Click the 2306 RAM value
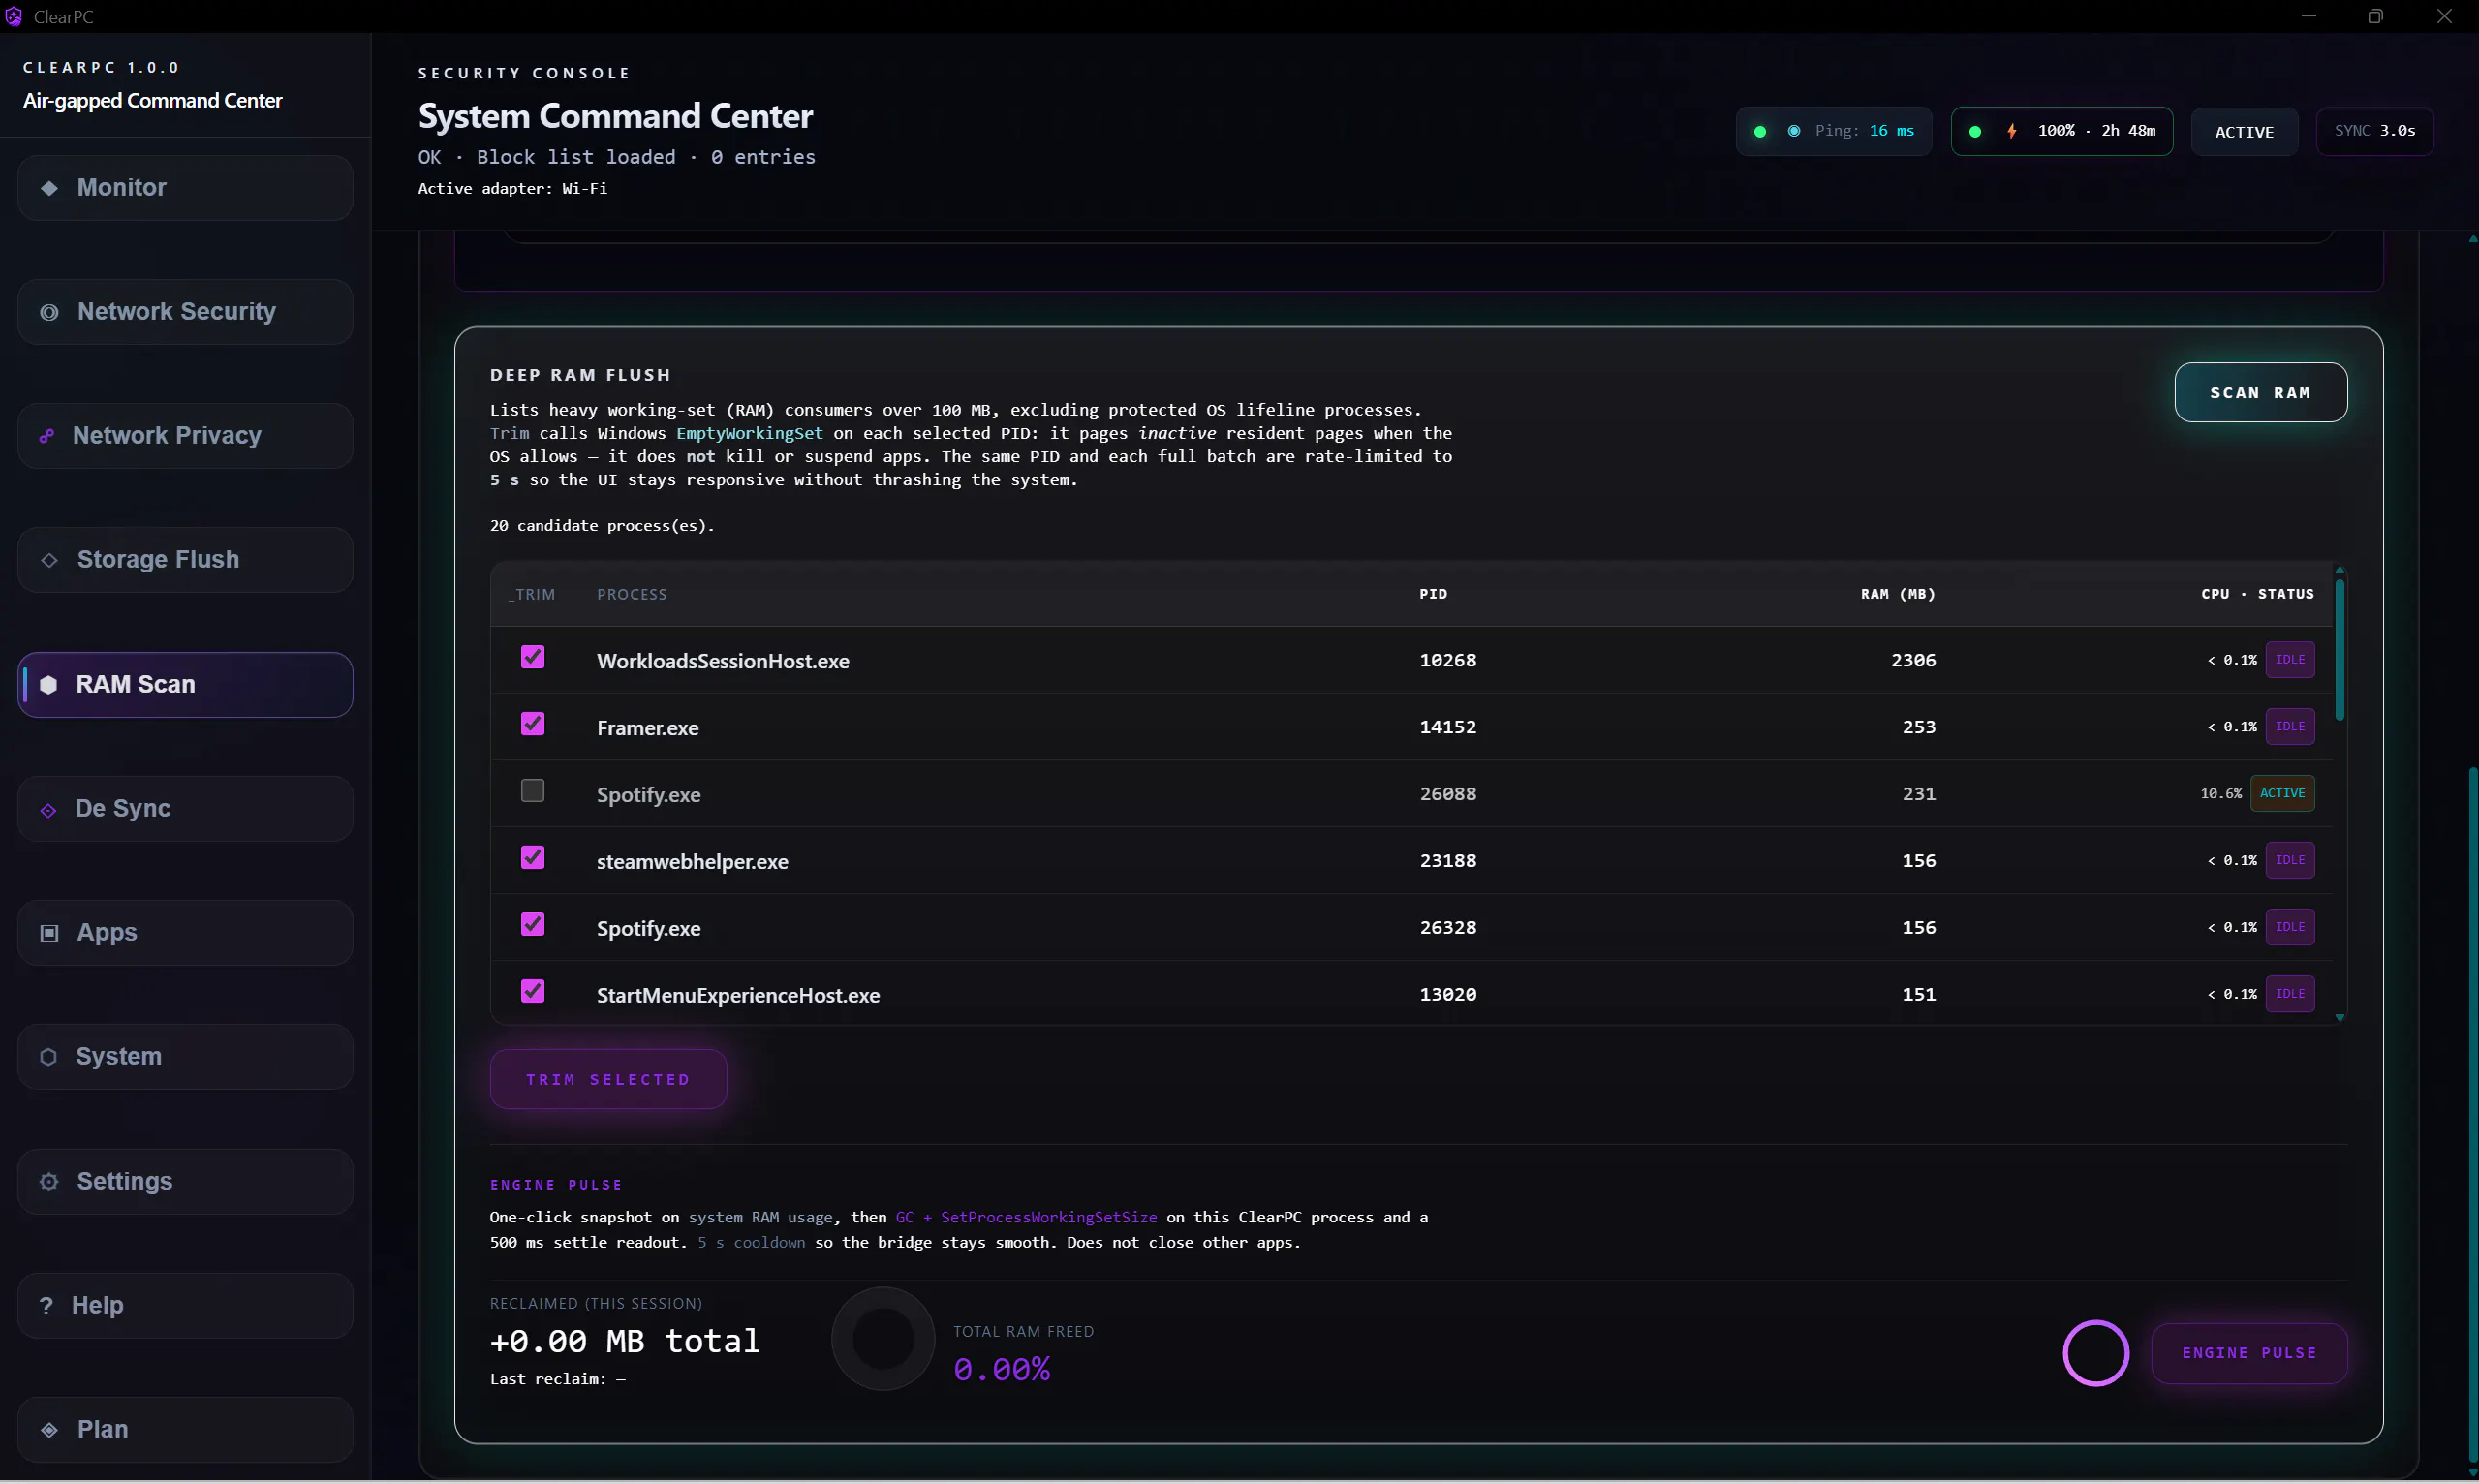The image size is (2479, 1484). [1913, 660]
